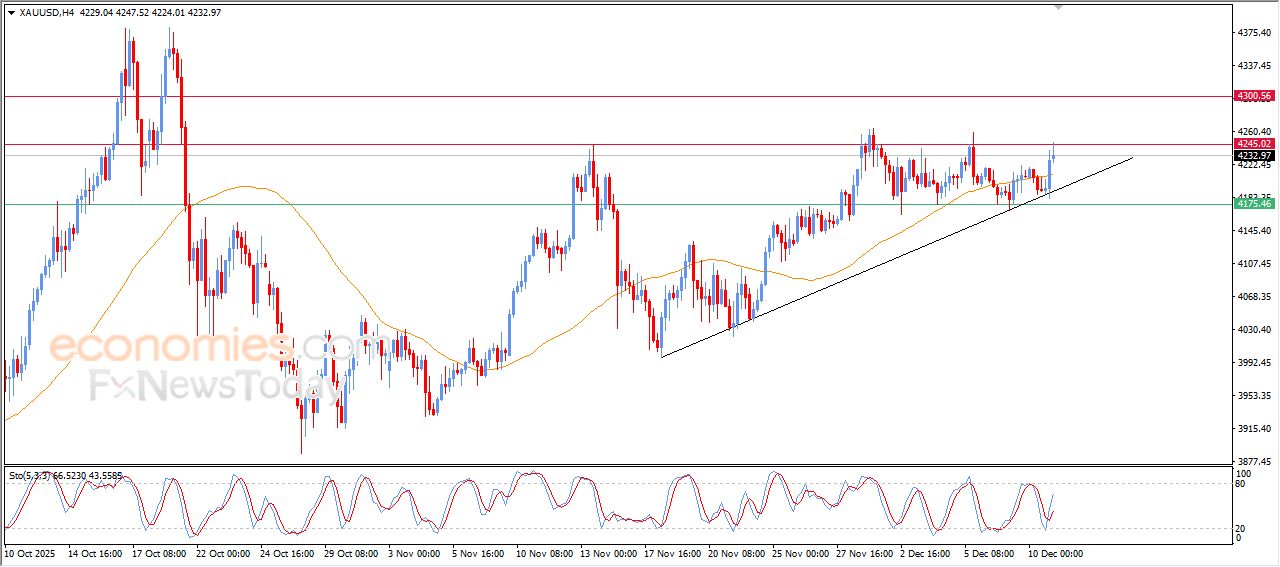Click the 10 Oct 2025 date label
Screen dimensions: 1280x567
coord(31,553)
